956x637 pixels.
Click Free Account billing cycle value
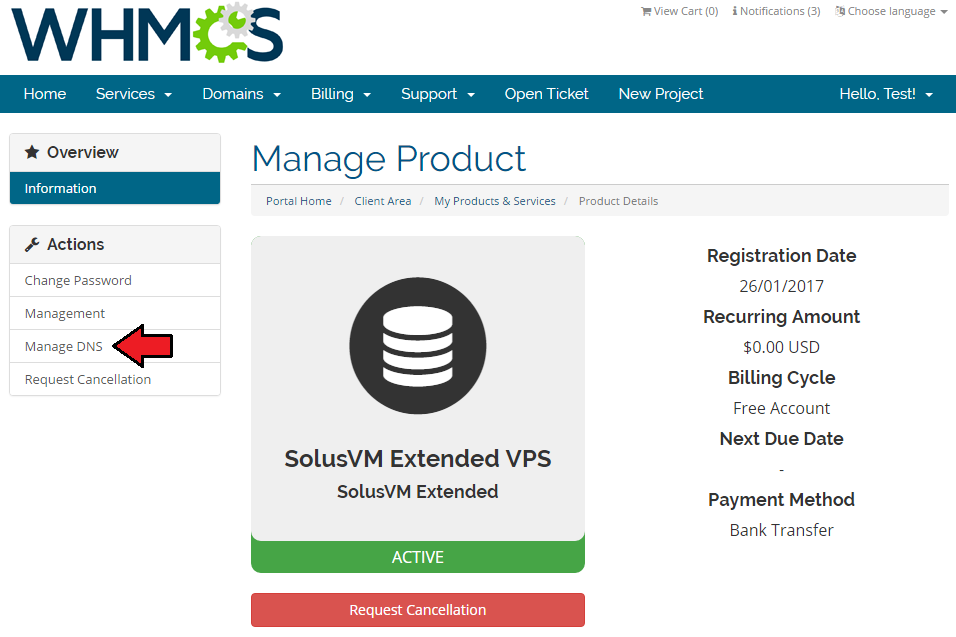point(781,408)
